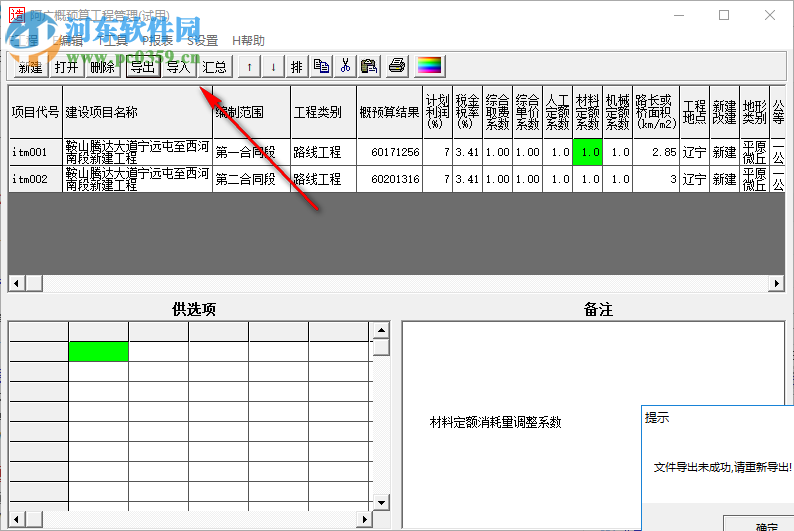
Task: Select the itm001 project code cell
Action: coord(35,152)
